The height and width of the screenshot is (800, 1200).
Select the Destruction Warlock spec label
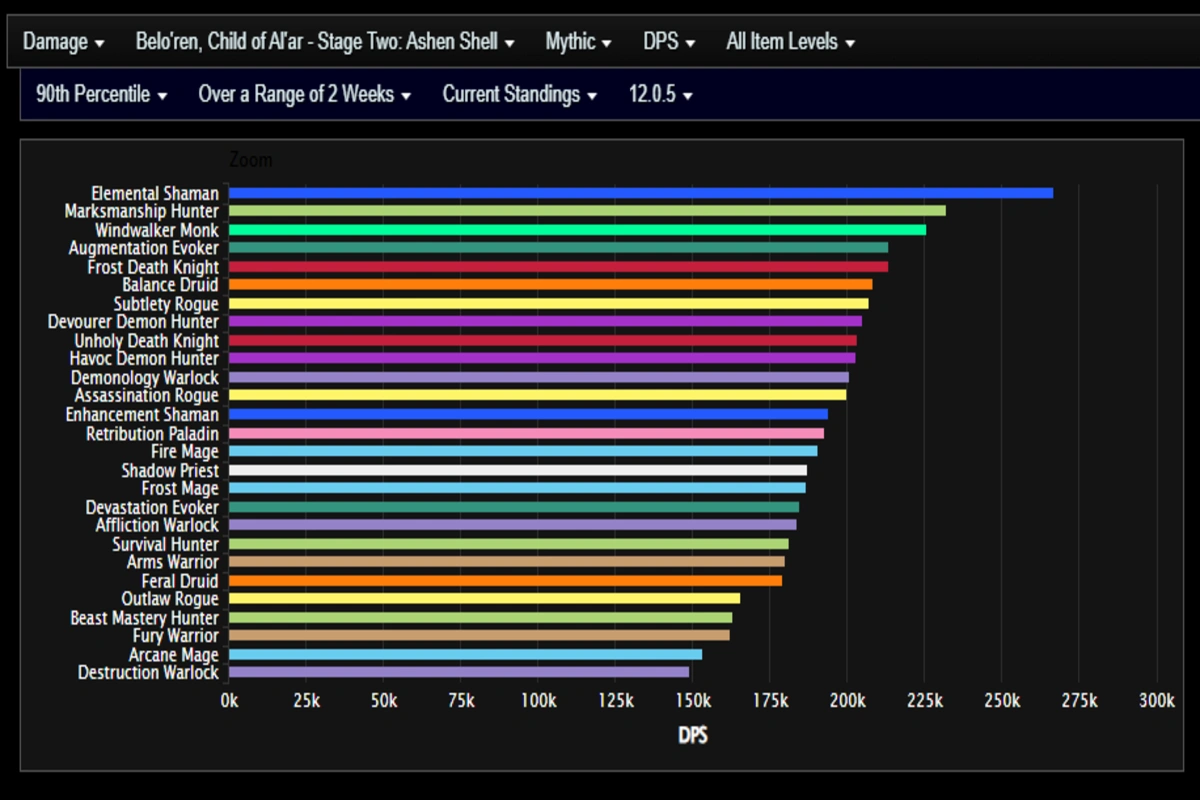148,672
